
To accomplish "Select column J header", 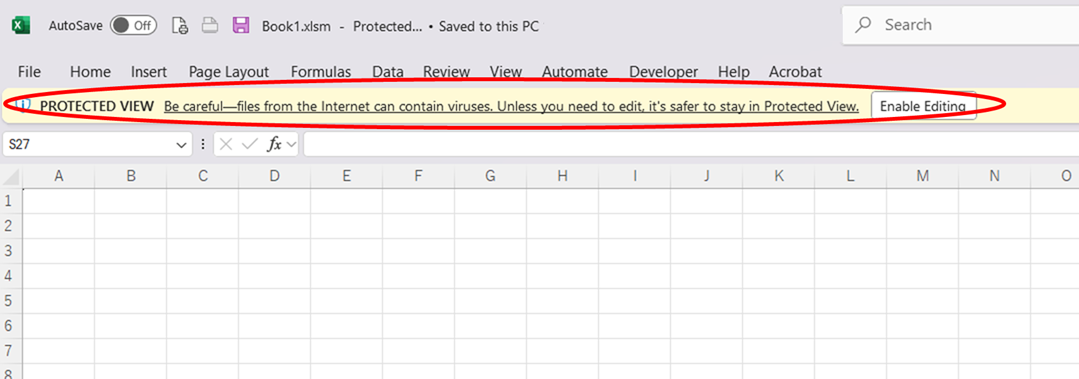I will click(707, 176).
